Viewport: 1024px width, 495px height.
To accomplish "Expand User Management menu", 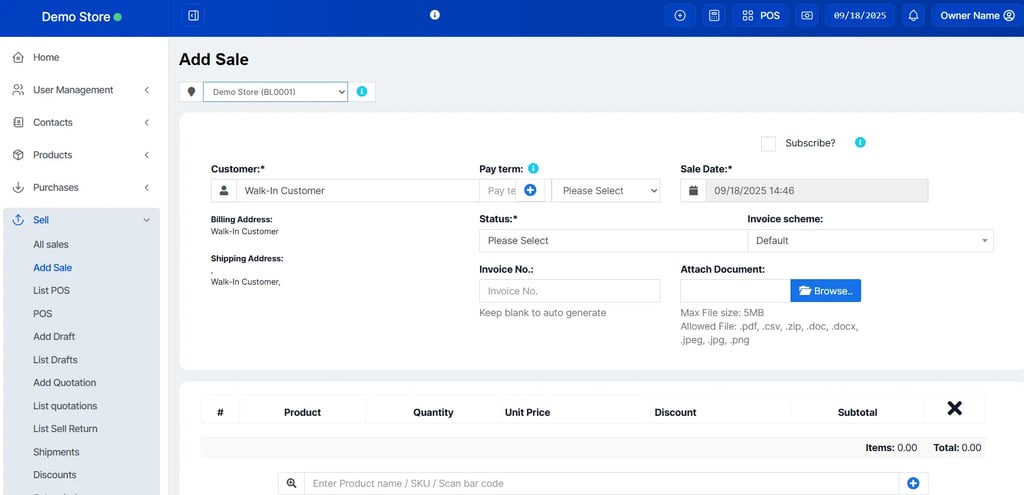I will (82, 90).
